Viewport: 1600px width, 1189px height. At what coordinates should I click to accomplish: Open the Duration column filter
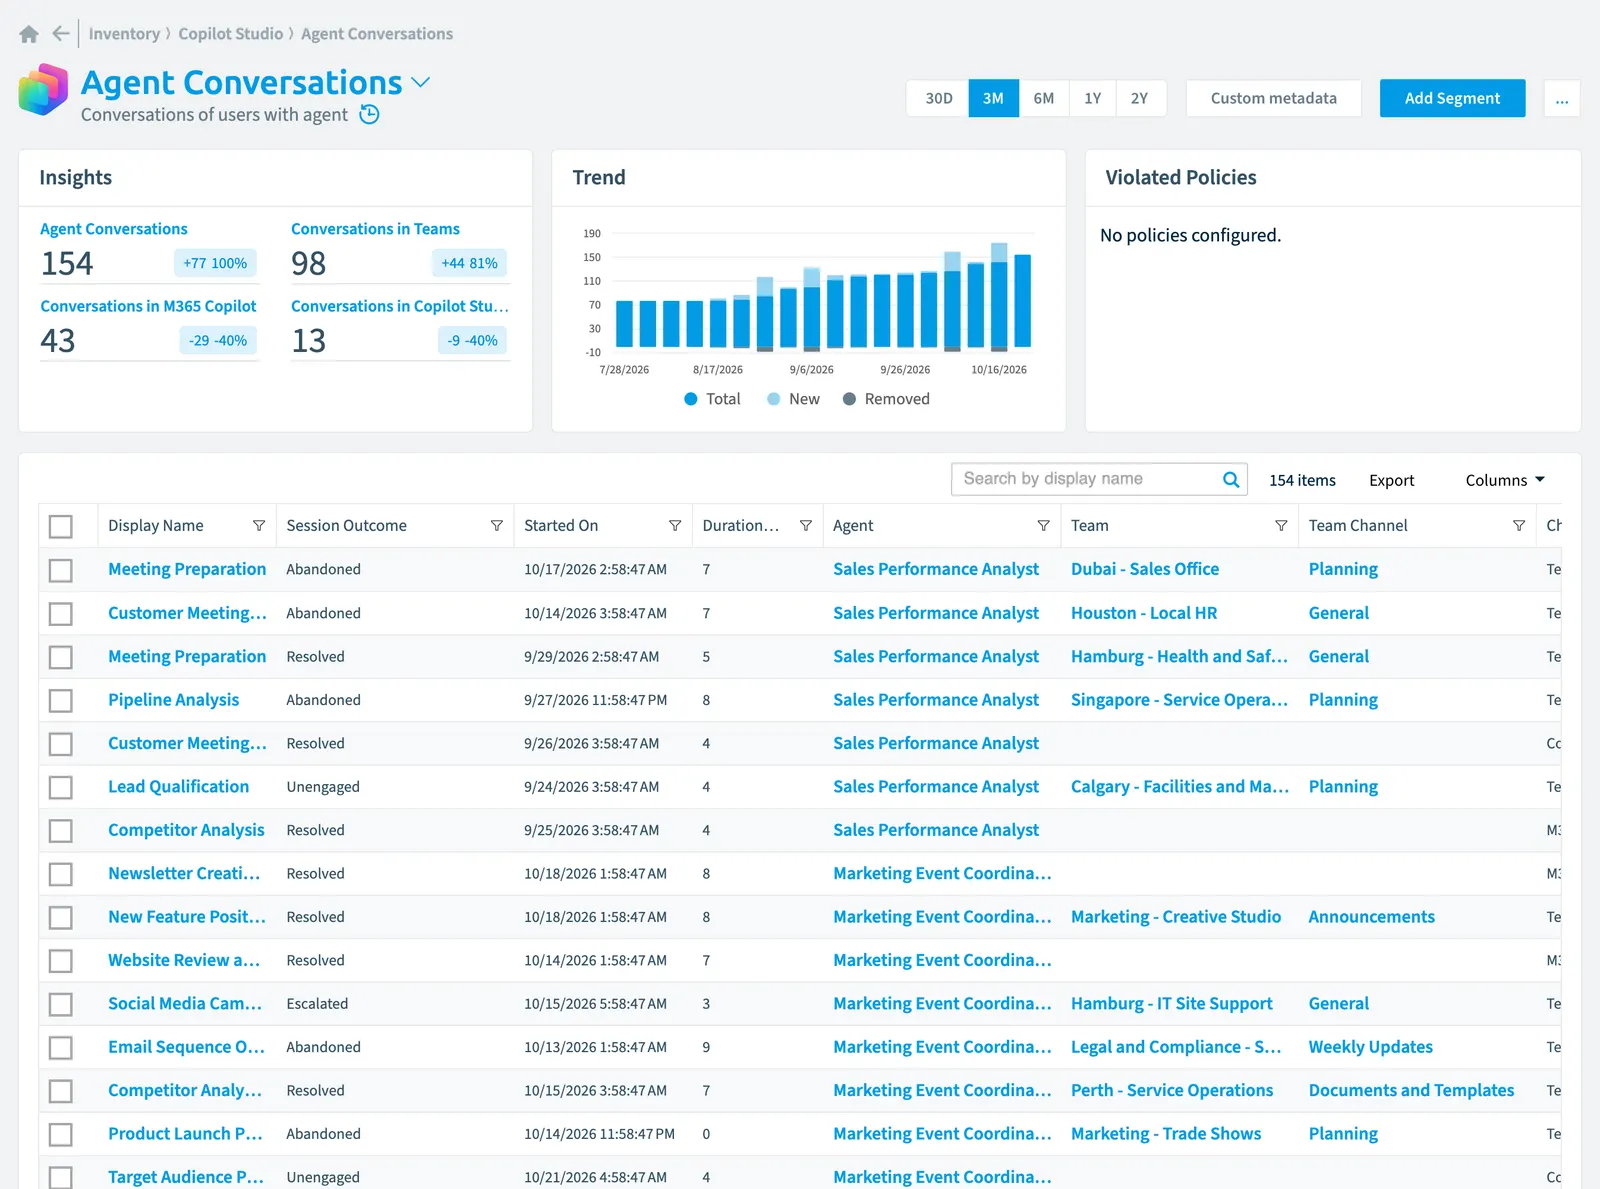coord(806,526)
